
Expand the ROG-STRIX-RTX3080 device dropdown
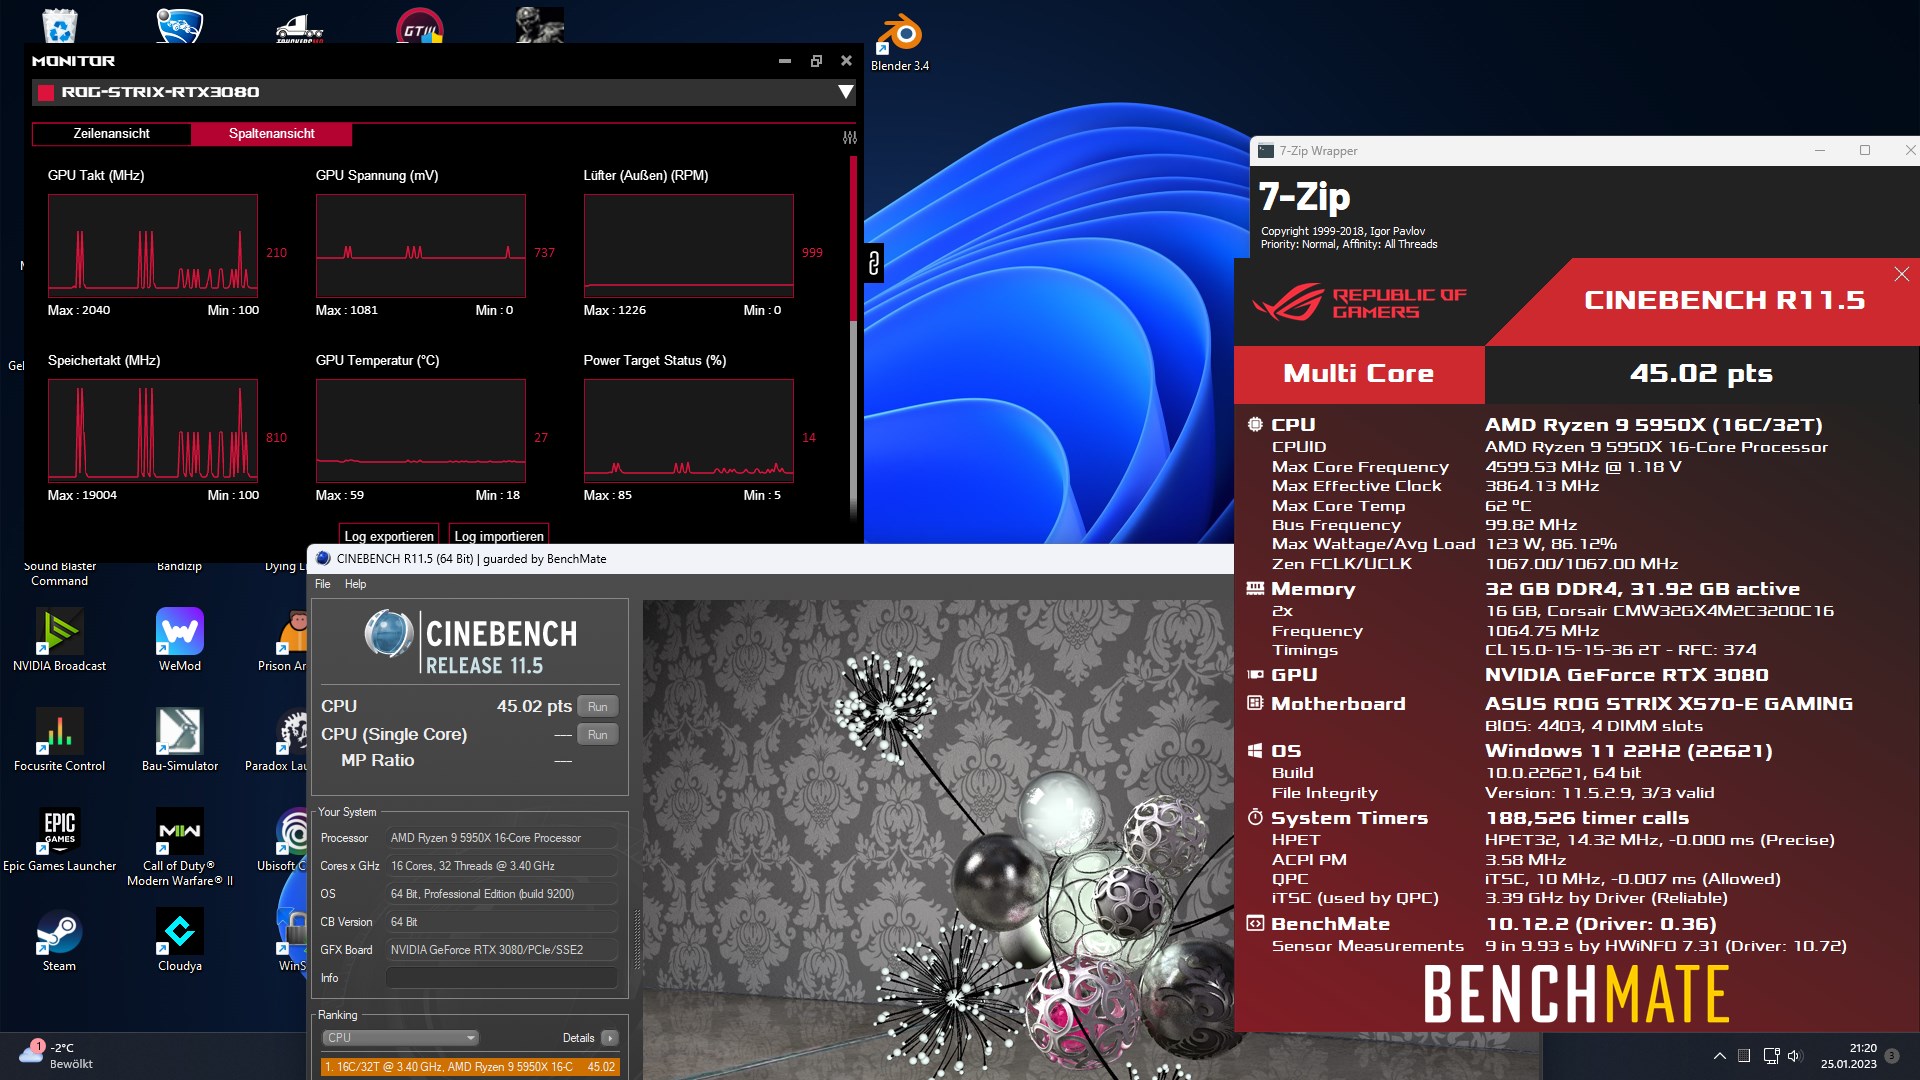coord(845,92)
